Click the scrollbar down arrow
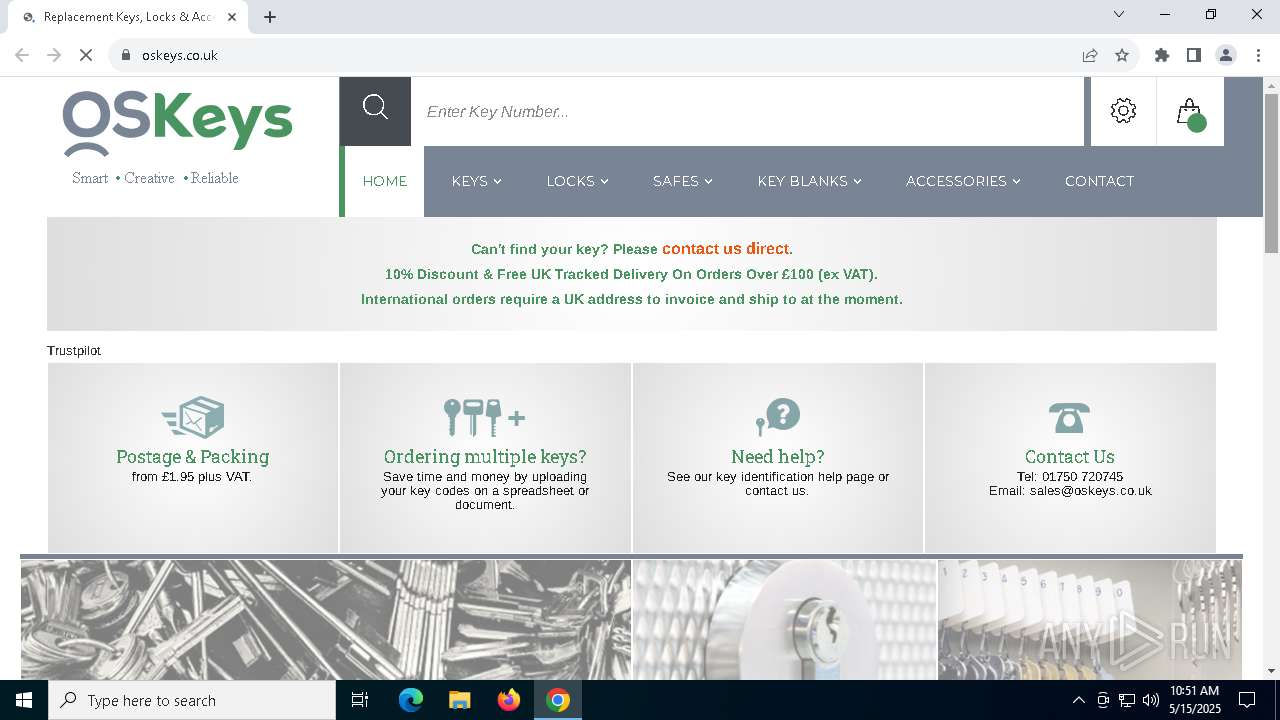 [1271, 671]
